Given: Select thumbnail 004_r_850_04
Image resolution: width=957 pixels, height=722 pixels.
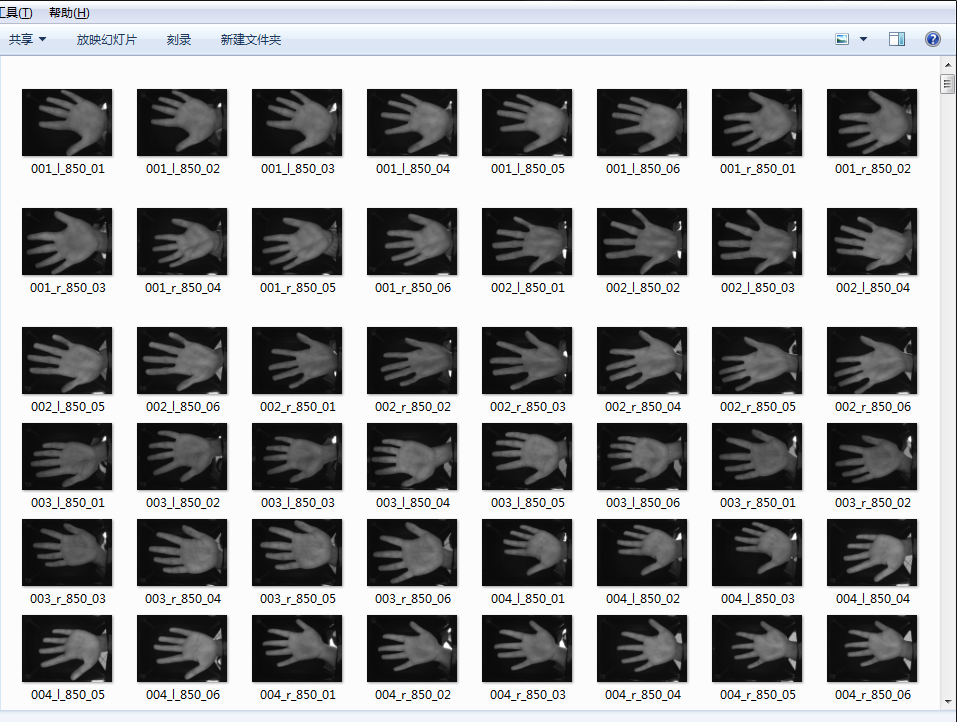Looking at the screenshot, I should (x=642, y=648).
